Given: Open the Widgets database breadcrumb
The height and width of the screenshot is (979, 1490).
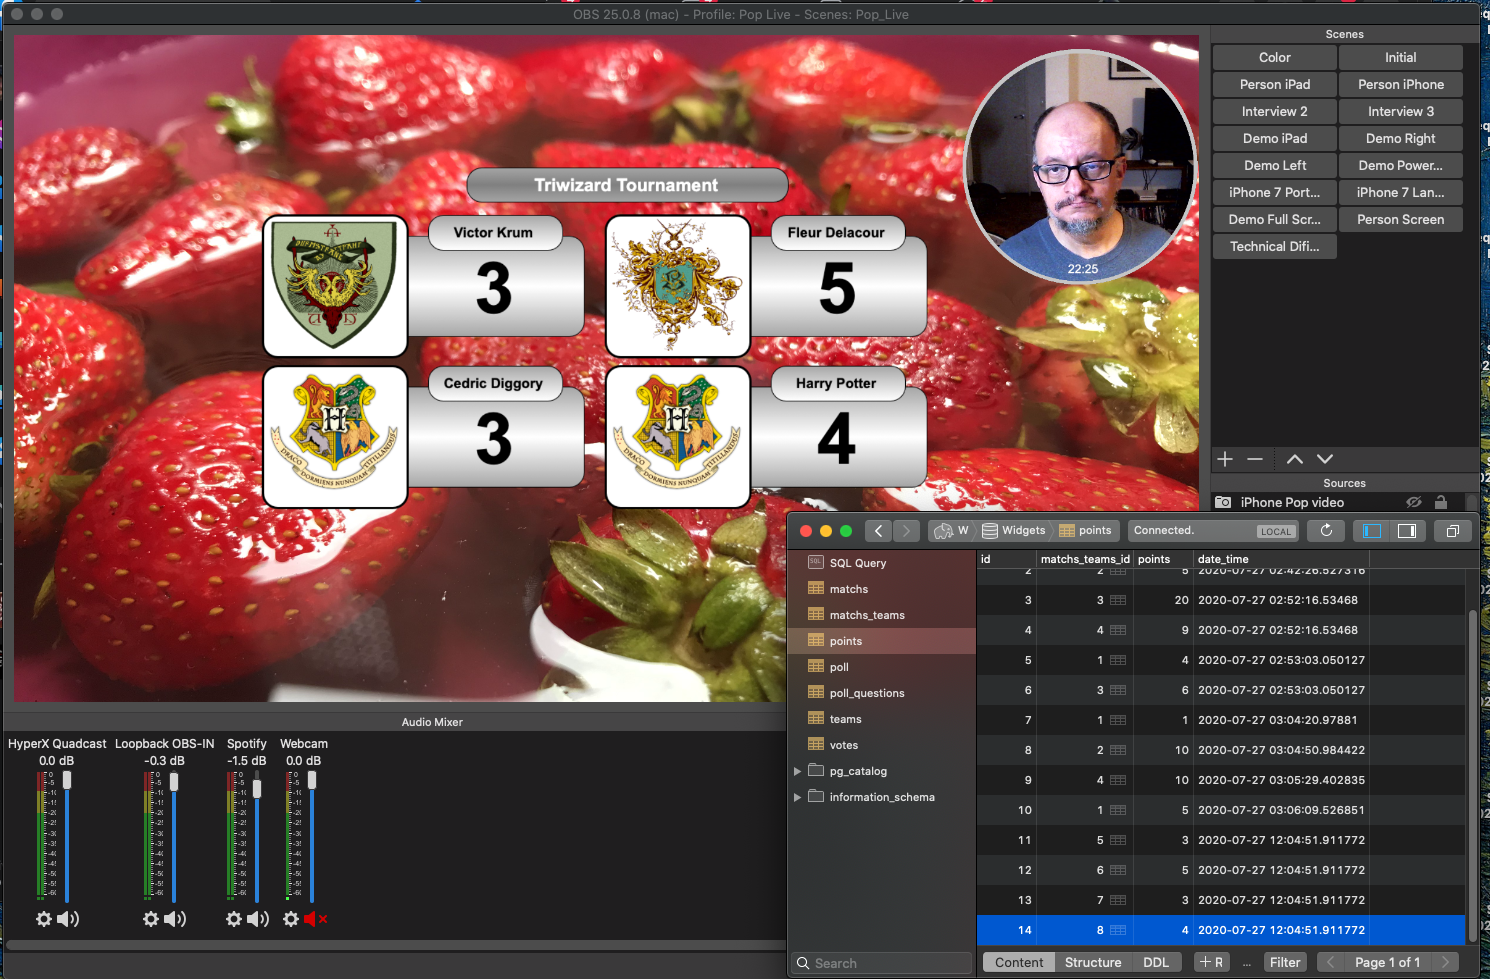Looking at the screenshot, I should pyautogui.click(x=1014, y=531).
